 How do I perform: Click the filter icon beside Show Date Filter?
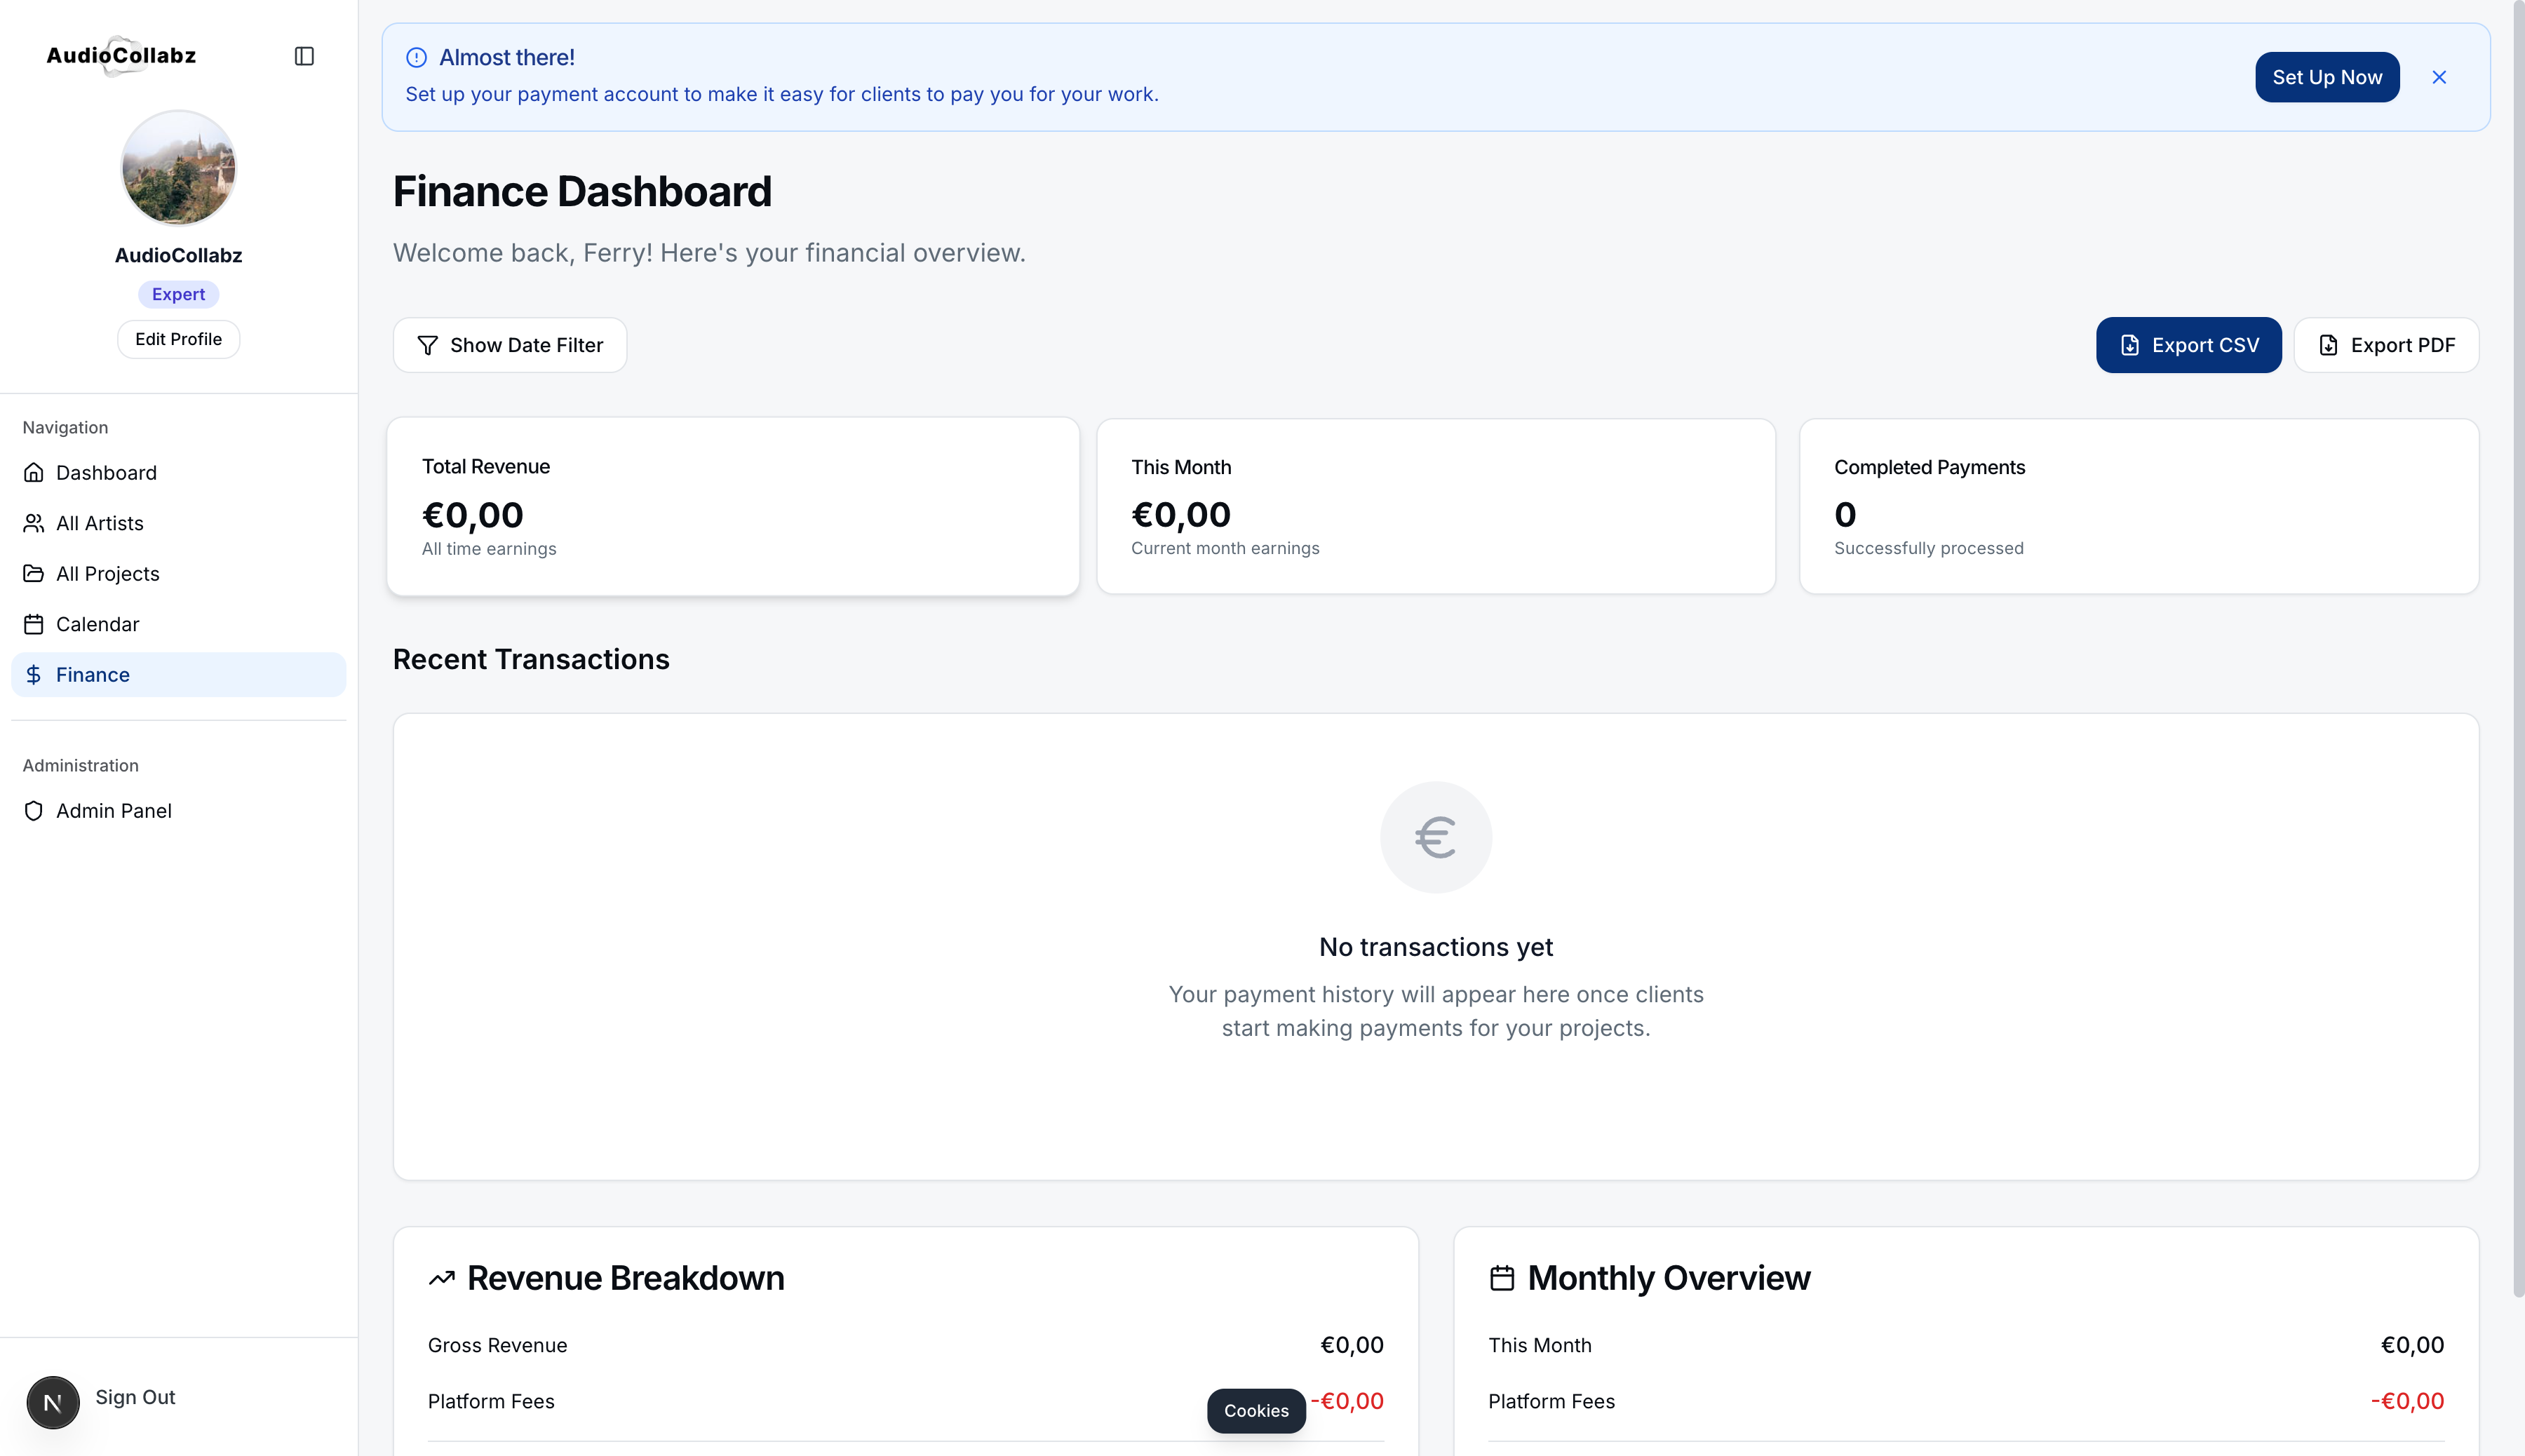coord(428,344)
